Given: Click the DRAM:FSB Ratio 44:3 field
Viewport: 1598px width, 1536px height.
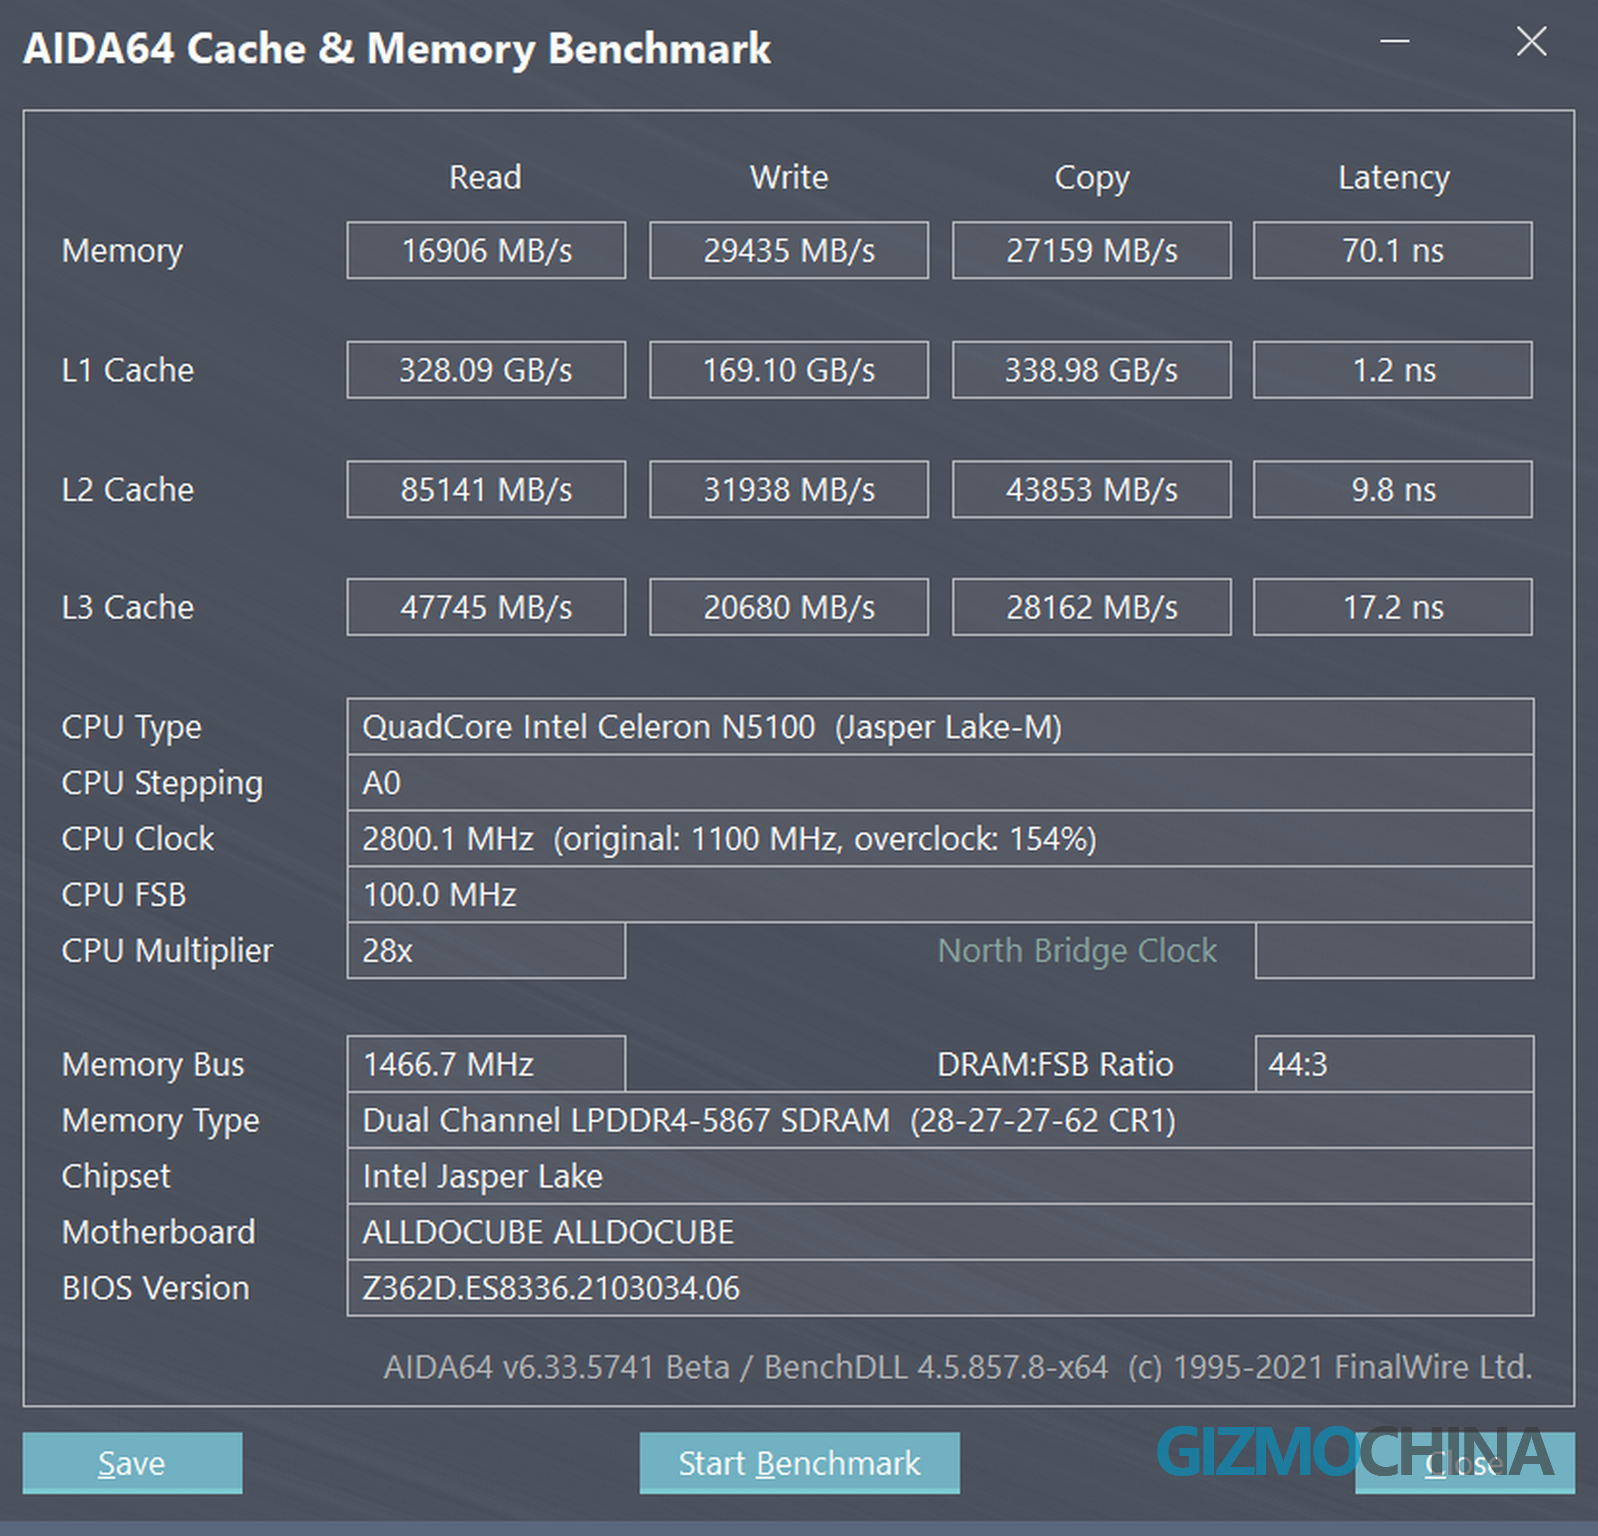Looking at the screenshot, I should (x=1393, y=1064).
